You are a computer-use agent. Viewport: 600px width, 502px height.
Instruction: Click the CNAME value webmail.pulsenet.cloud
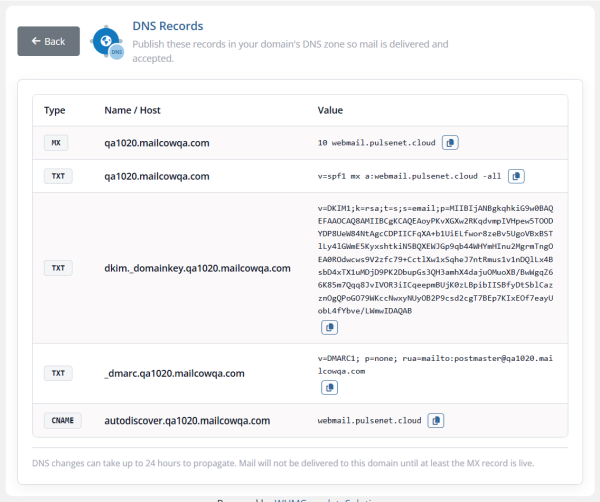click(369, 421)
